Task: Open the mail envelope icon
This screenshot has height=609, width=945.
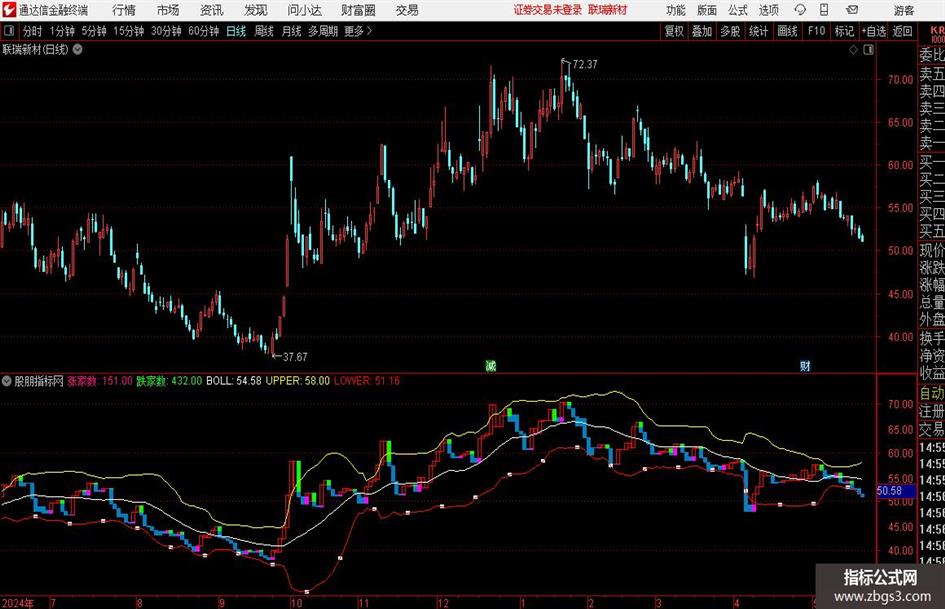Action: (852, 10)
